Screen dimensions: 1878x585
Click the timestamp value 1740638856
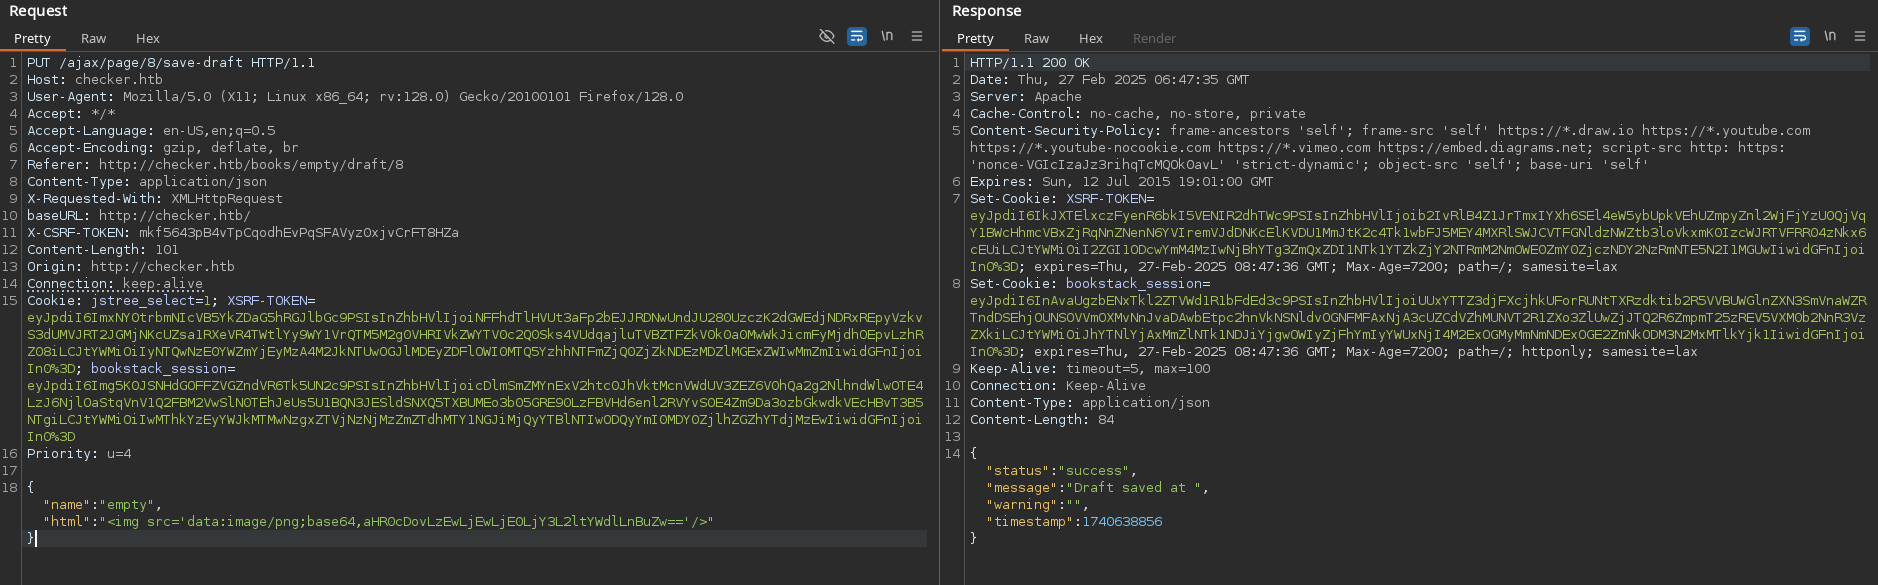tap(1122, 521)
